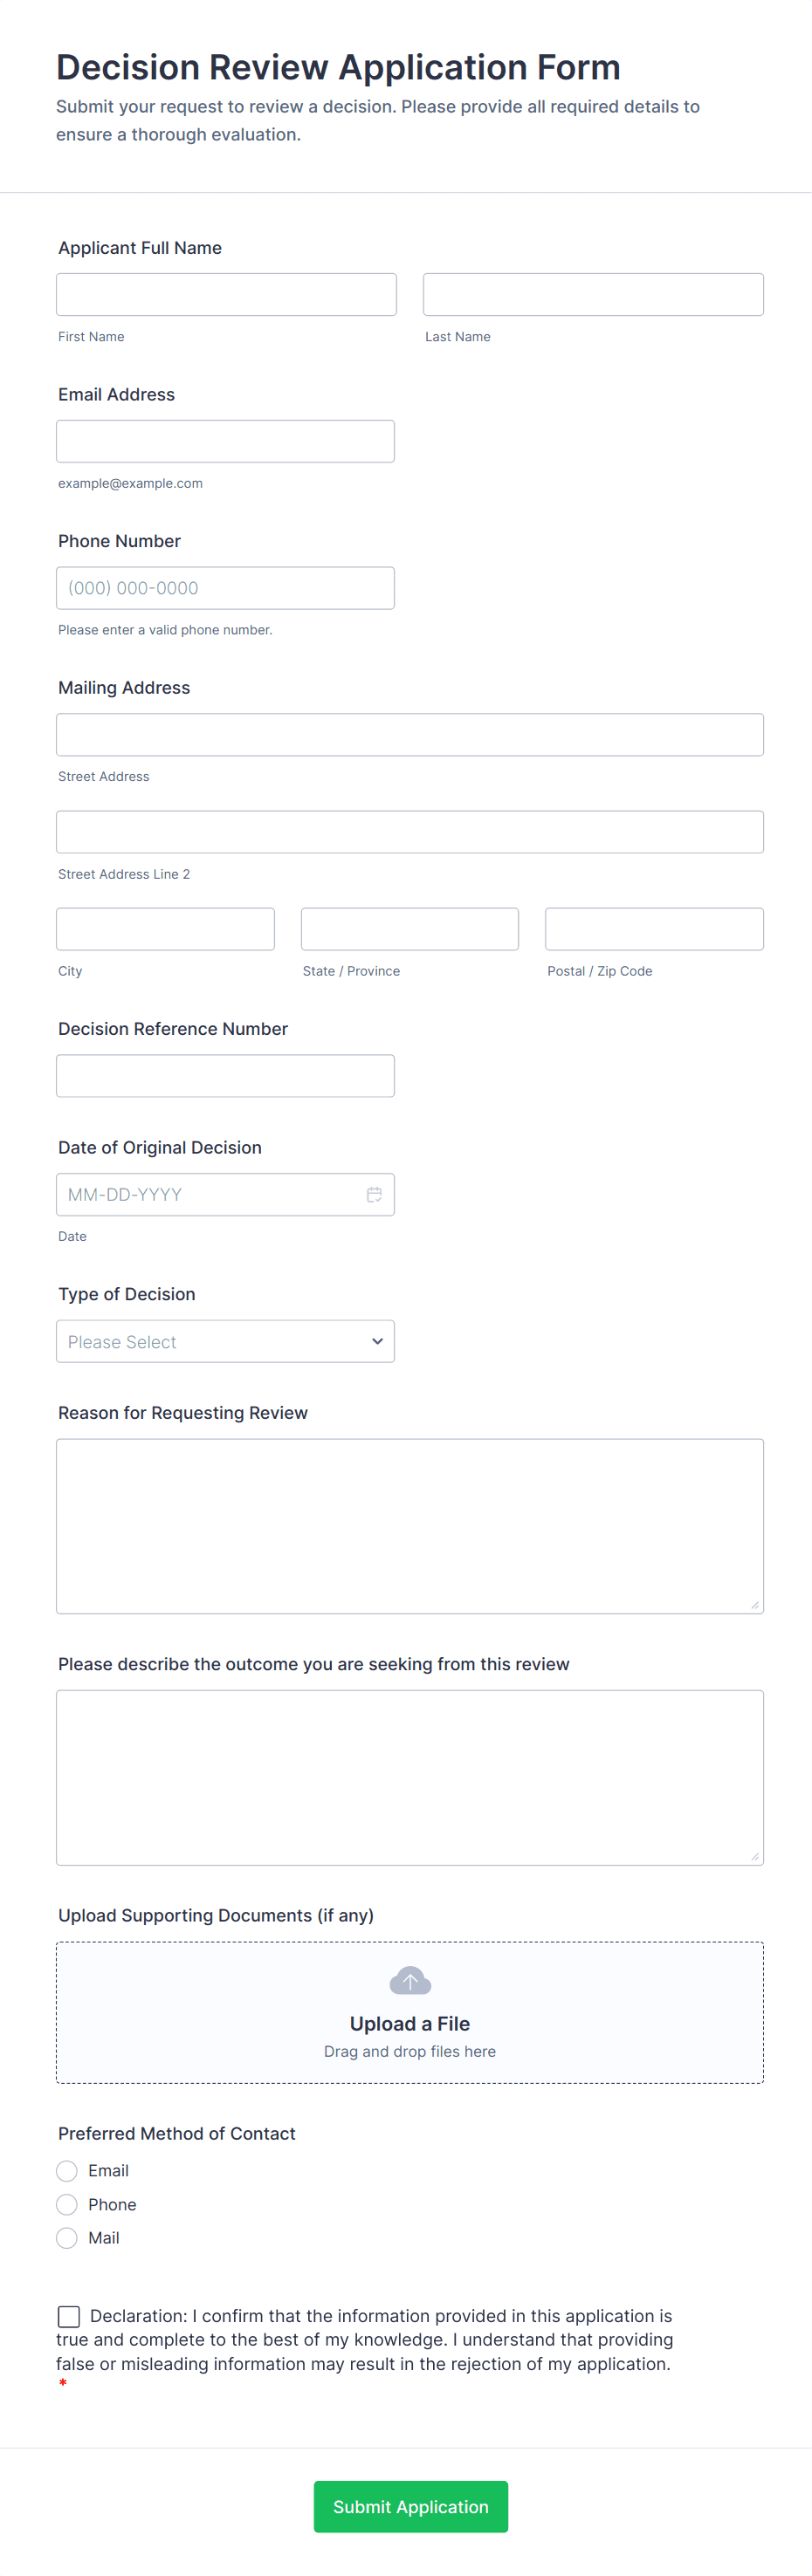Image resolution: width=812 pixels, height=2576 pixels.
Task: Submit the application with green button
Action: (410, 2506)
